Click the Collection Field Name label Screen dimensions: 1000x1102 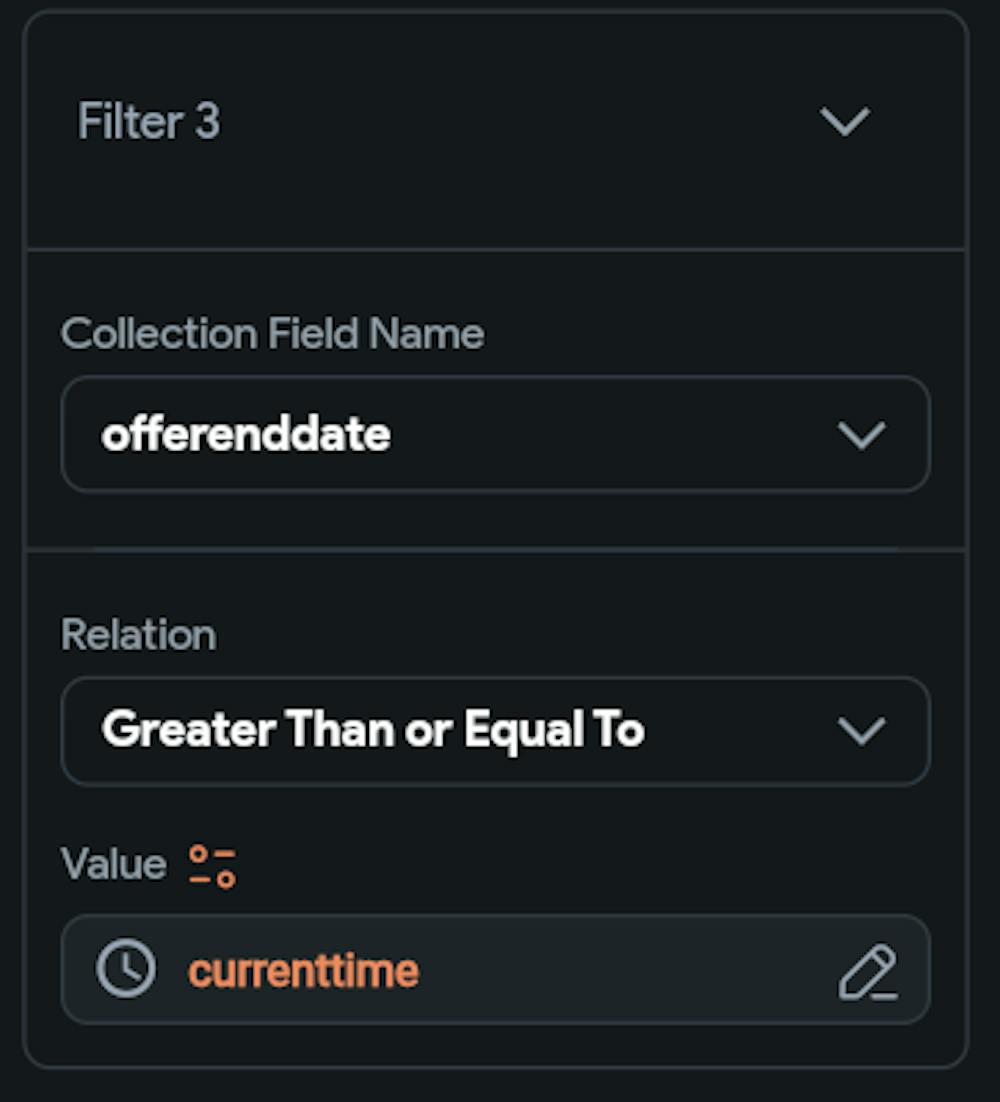pyautogui.click(x=272, y=334)
